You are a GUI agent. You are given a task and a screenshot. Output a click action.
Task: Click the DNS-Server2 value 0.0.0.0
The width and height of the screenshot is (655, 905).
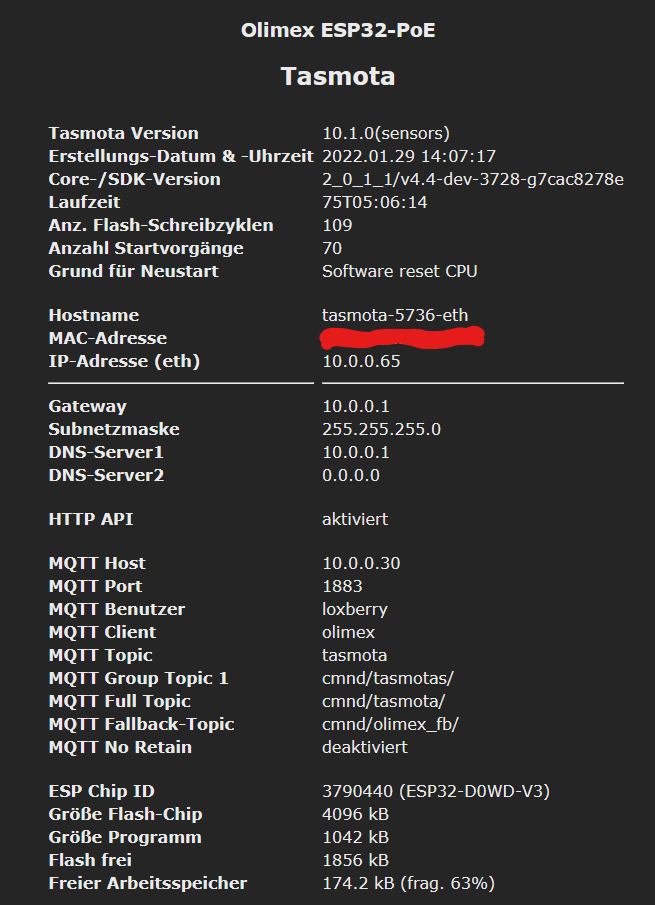(x=351, y=475)
